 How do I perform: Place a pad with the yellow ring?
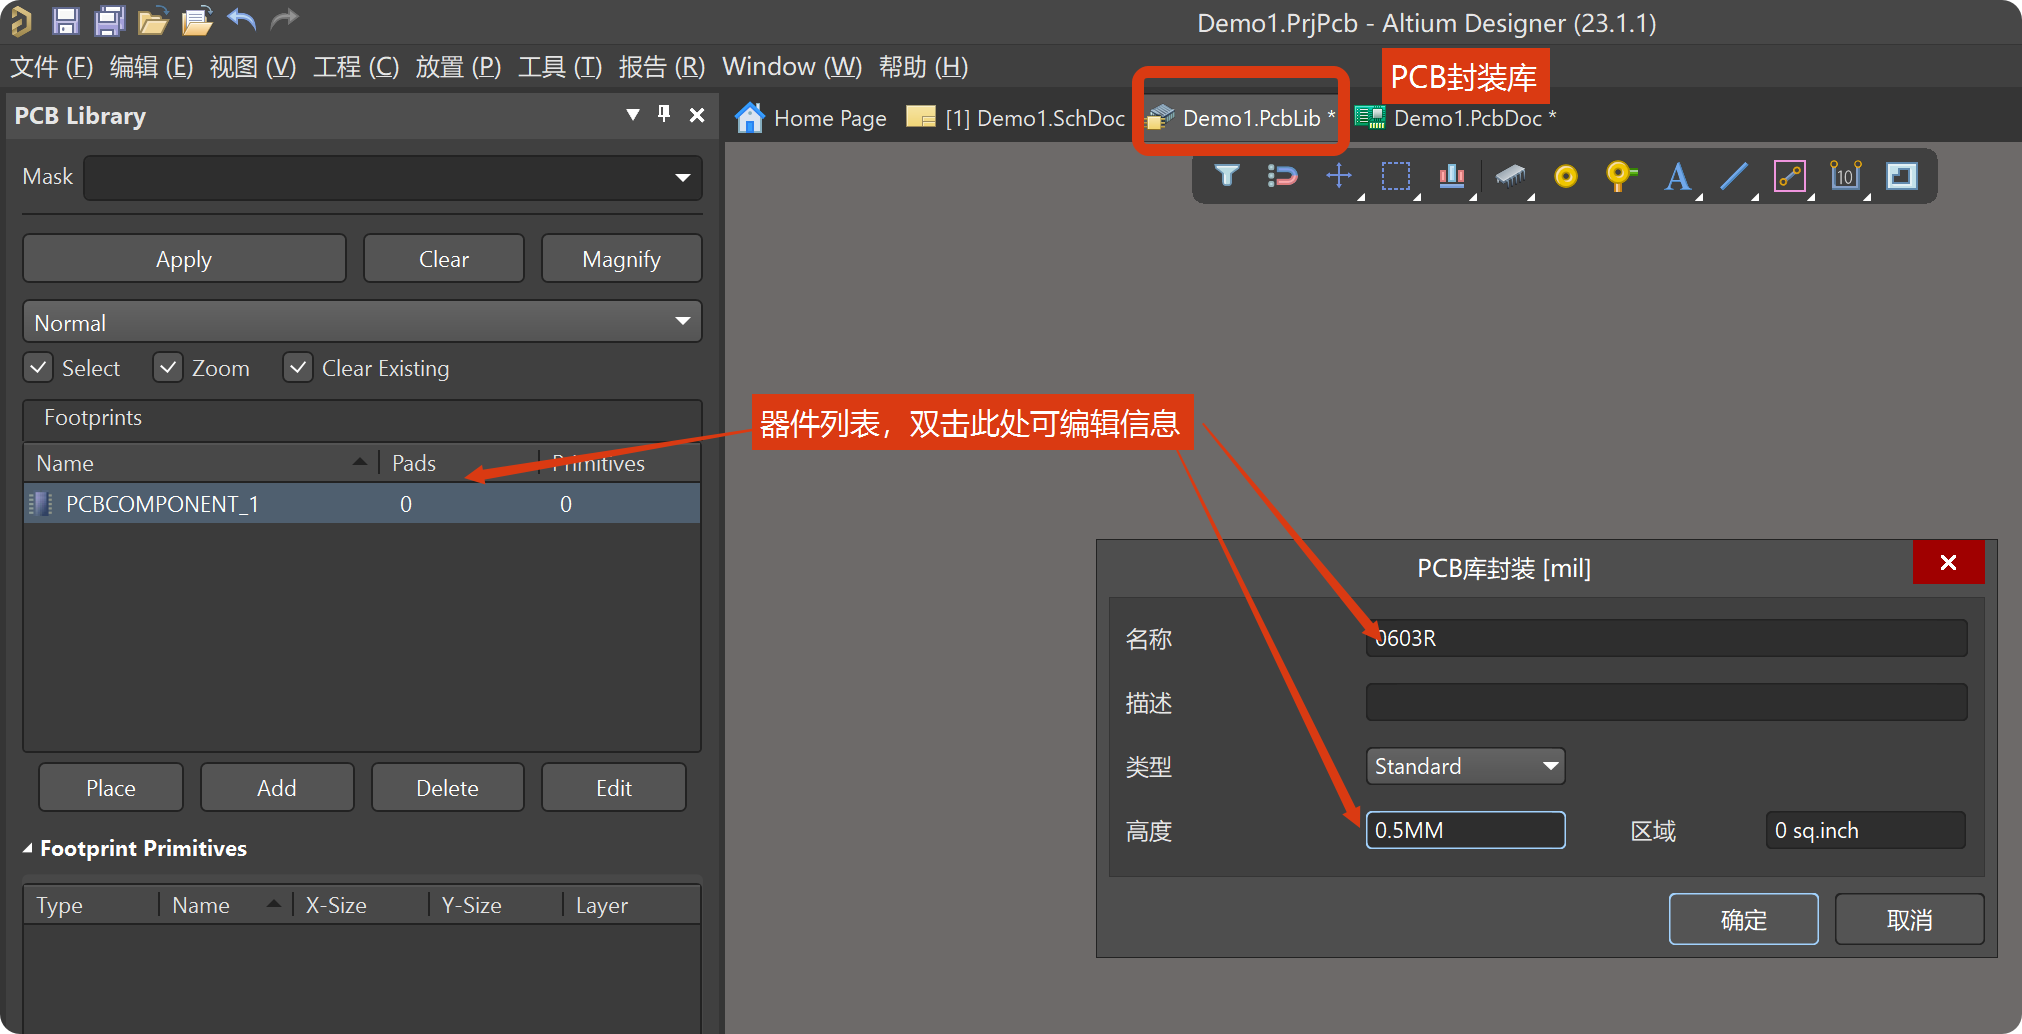point(1566,176)
